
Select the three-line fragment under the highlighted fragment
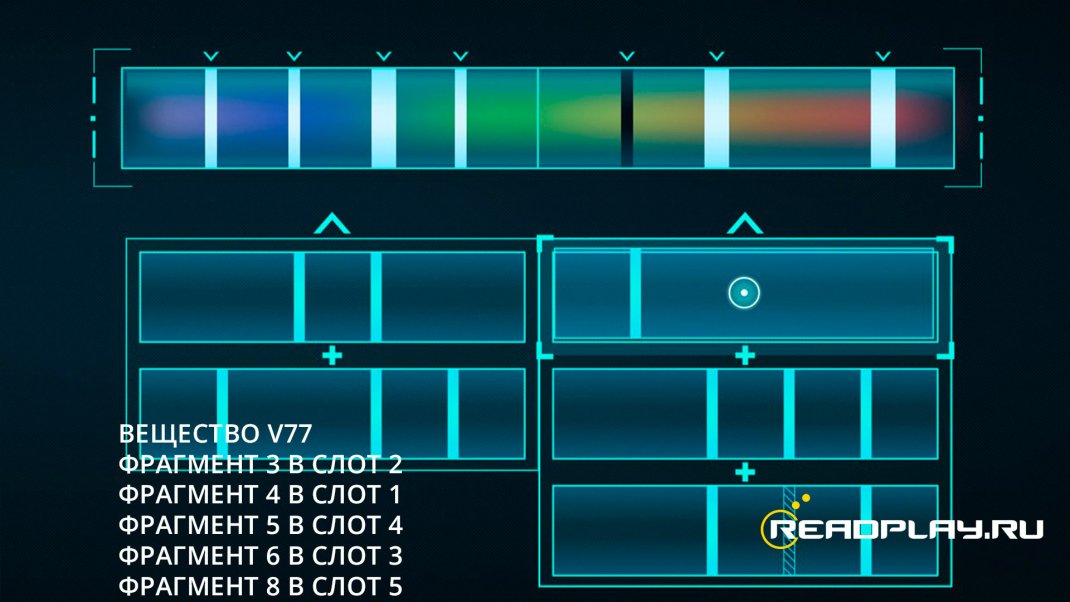745,414
